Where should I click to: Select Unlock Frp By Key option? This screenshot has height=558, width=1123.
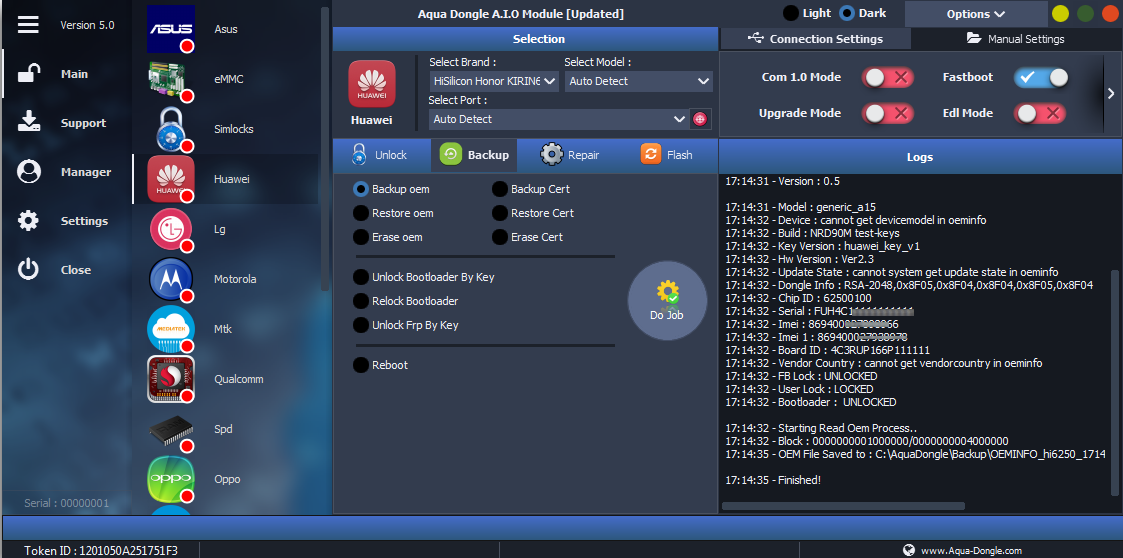coord(361,325)
